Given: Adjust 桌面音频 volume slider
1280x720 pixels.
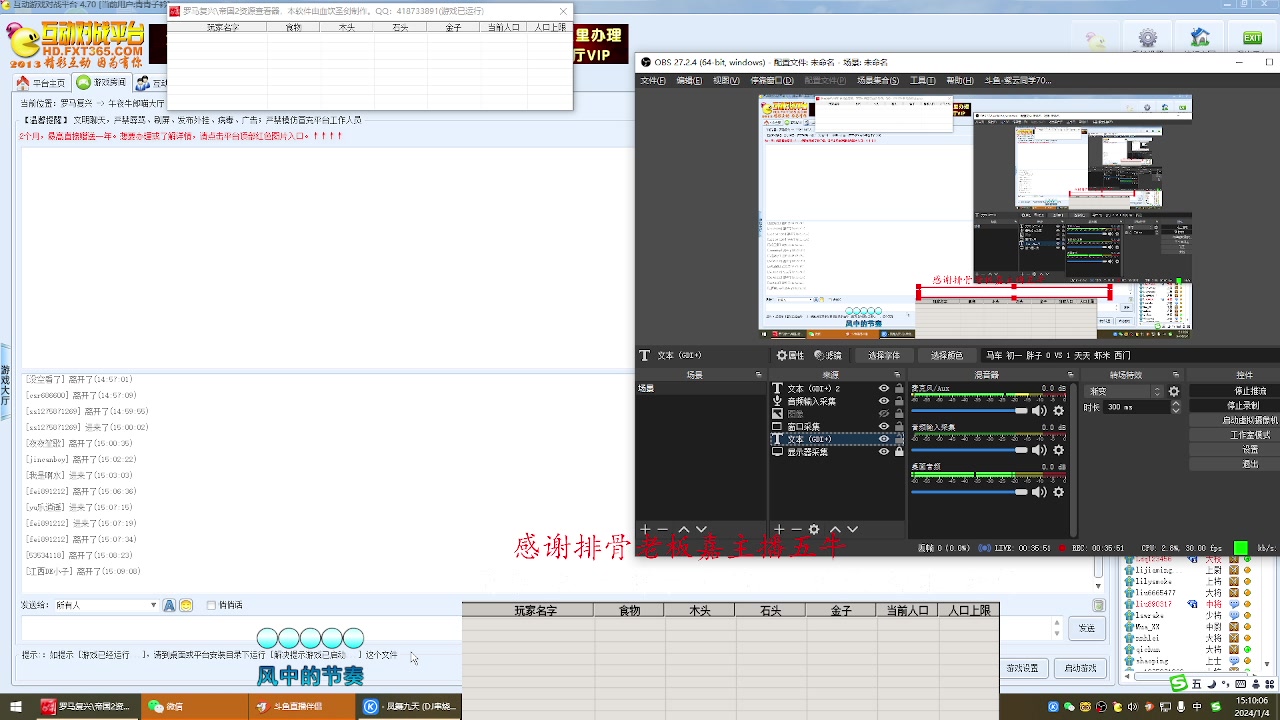Looking at the screenshot, I should tap(970, 491).
